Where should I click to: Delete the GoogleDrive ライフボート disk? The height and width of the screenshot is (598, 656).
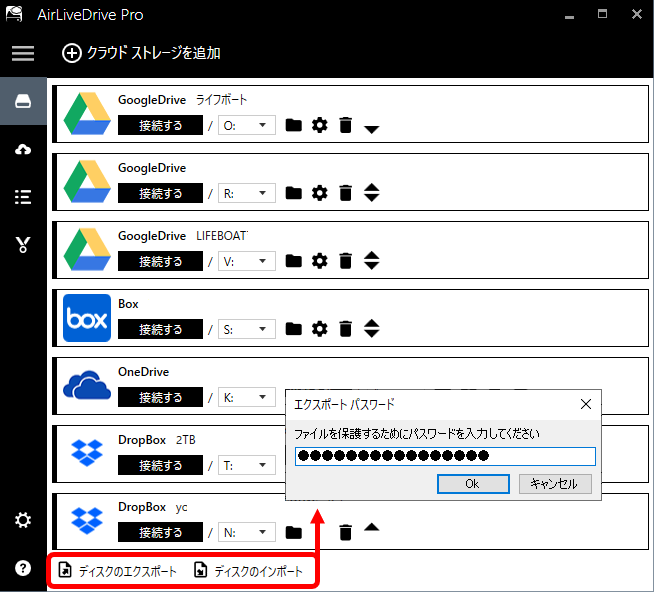[x=346, y=125]
